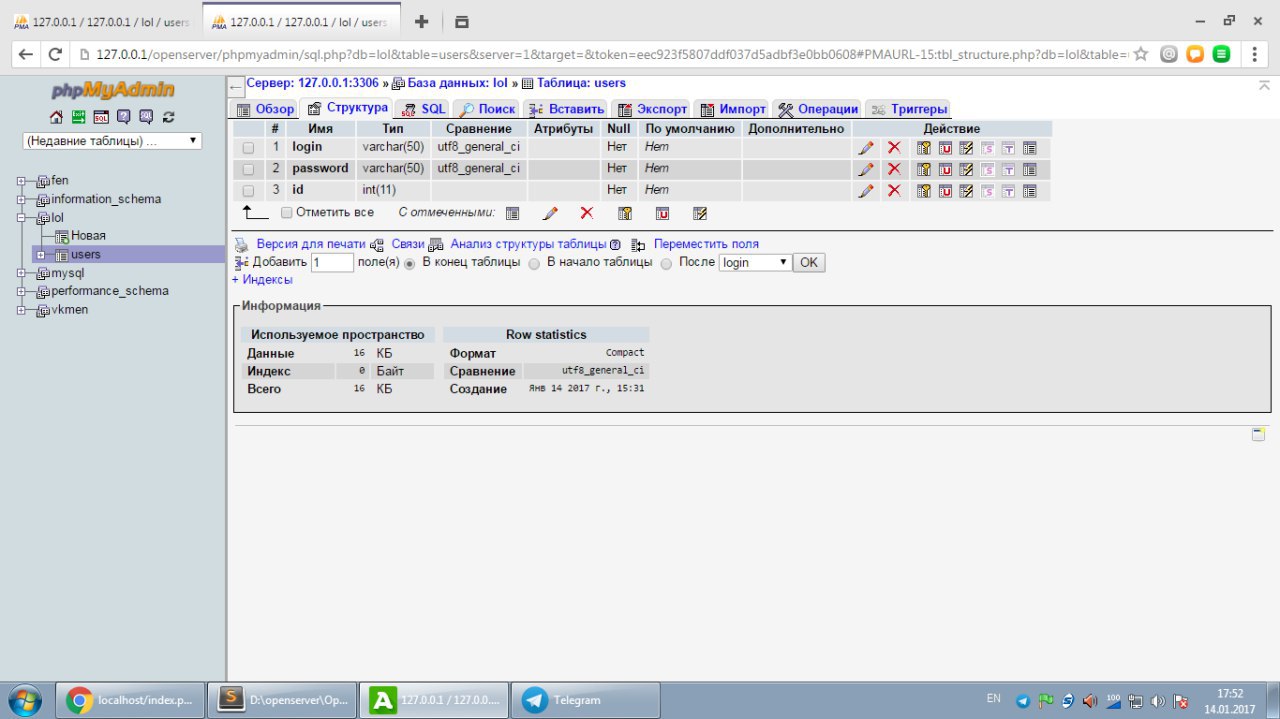Add spatial index to the login column
This screenshot has width=1280, height=719.
point(987,147)
